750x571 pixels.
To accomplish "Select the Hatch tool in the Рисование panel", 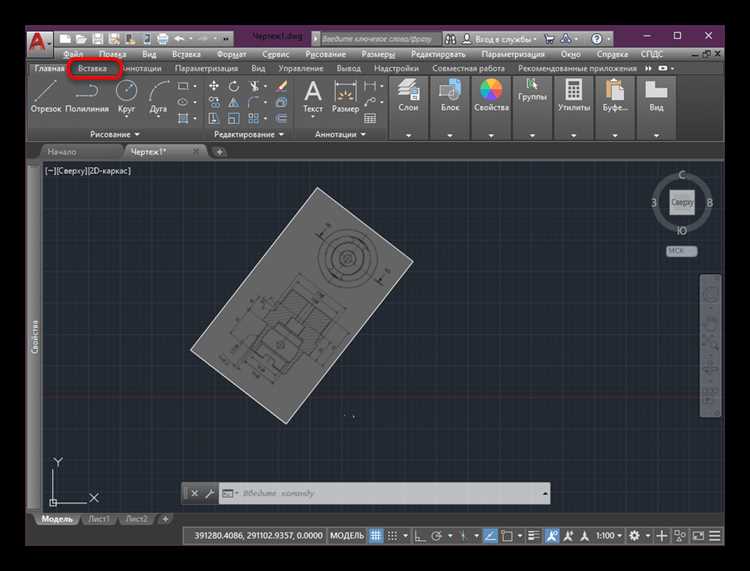I will 183,118.
